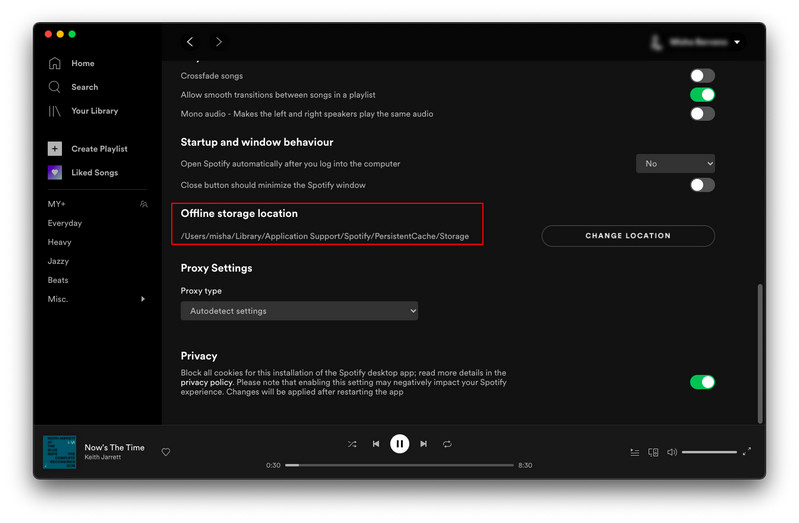
Task: Expand the Proxy type Autodetect settings dropdown
Action: [x=299, y=311]
